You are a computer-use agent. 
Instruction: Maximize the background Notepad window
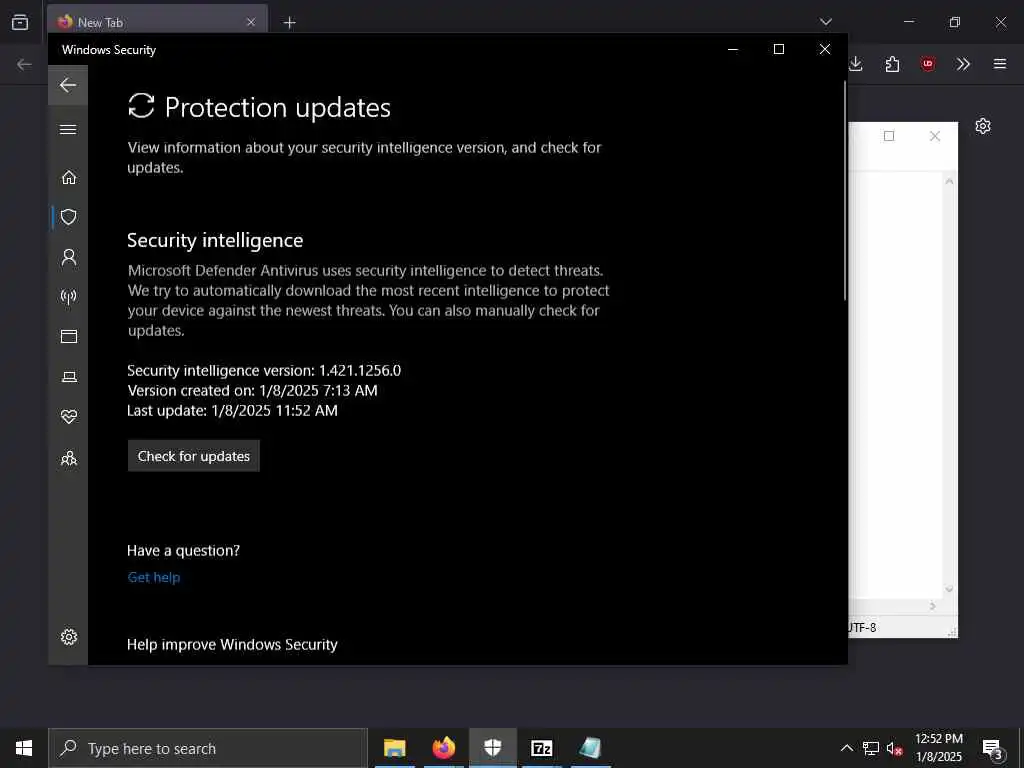point(889,136)
